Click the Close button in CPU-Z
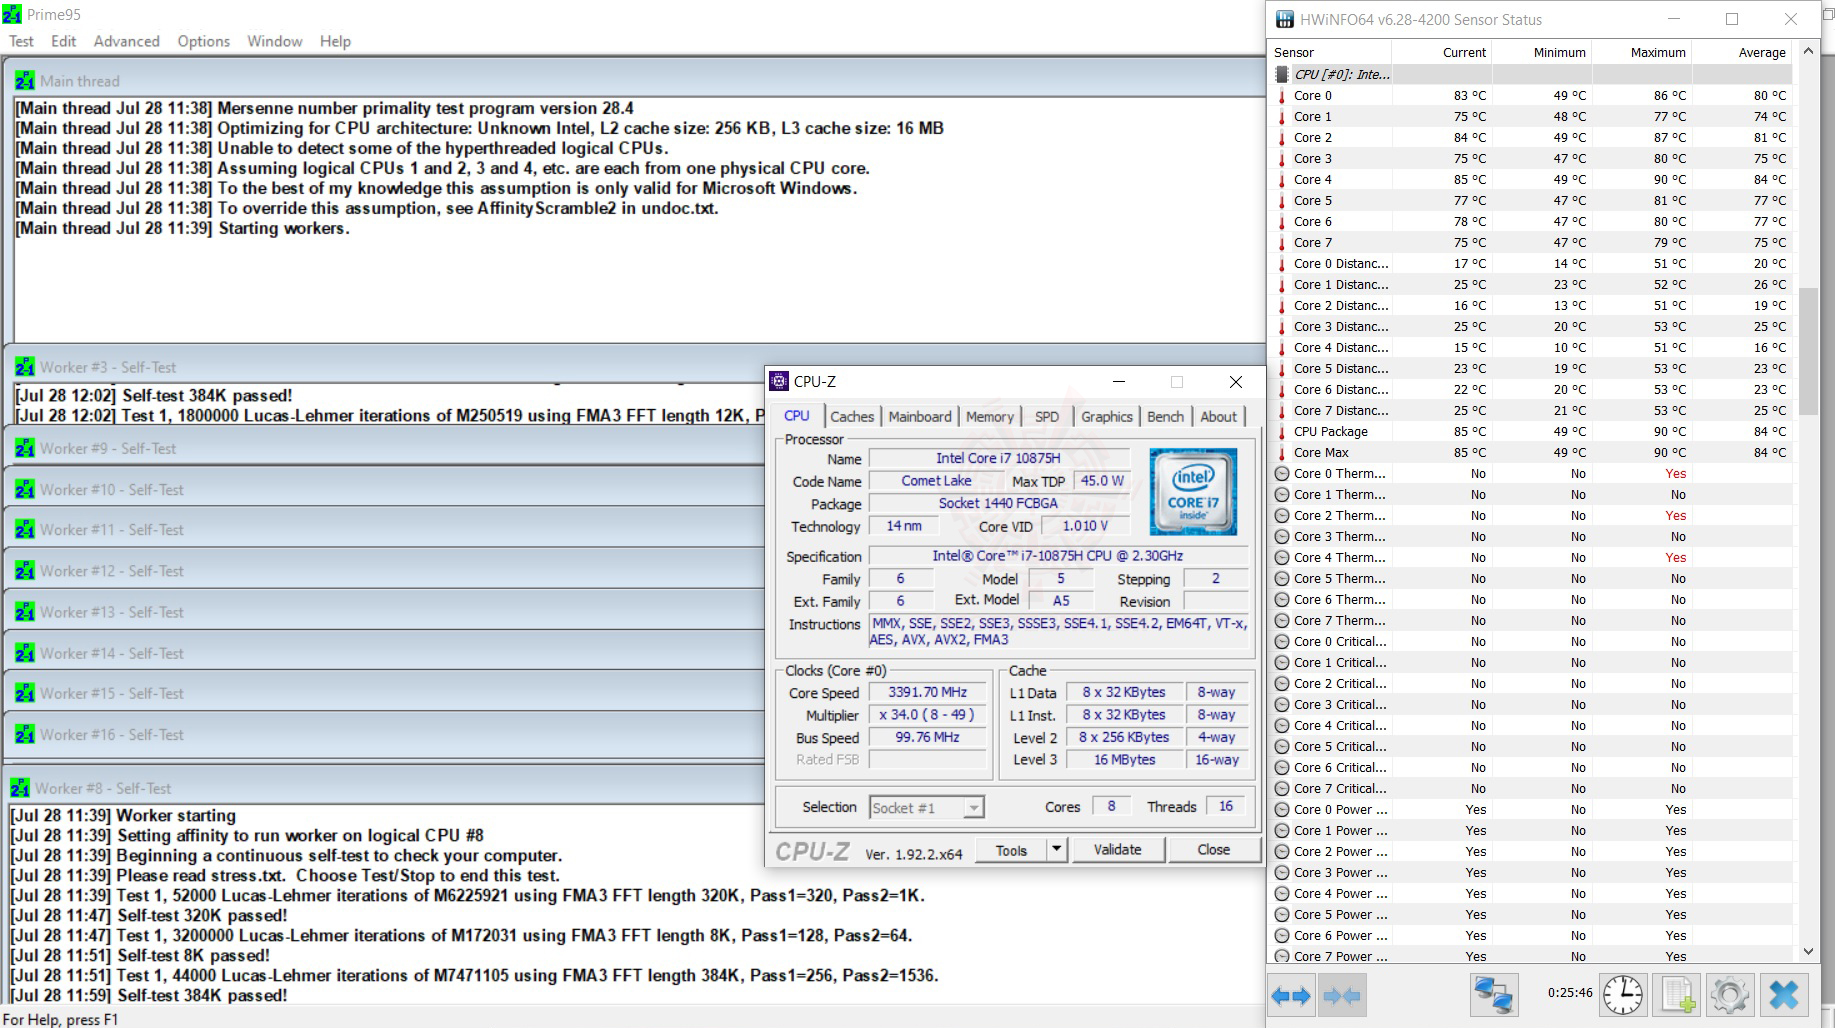The width and height of the screenshot is (1835, 1028). point(1214,850)
